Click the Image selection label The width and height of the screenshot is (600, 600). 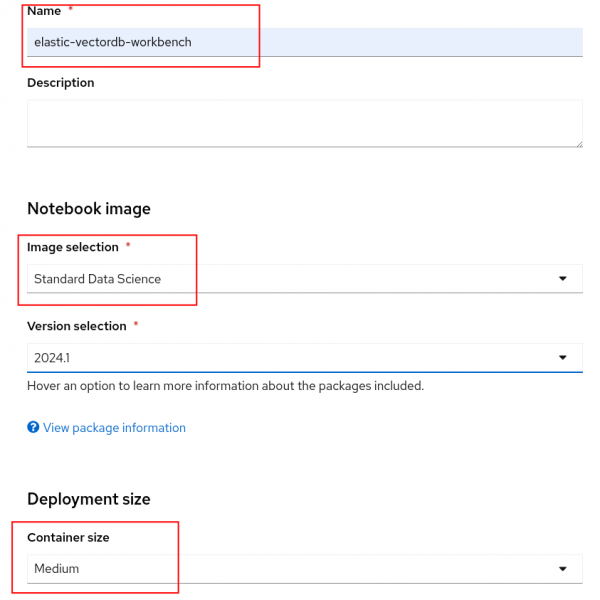[x=73, y=247]
